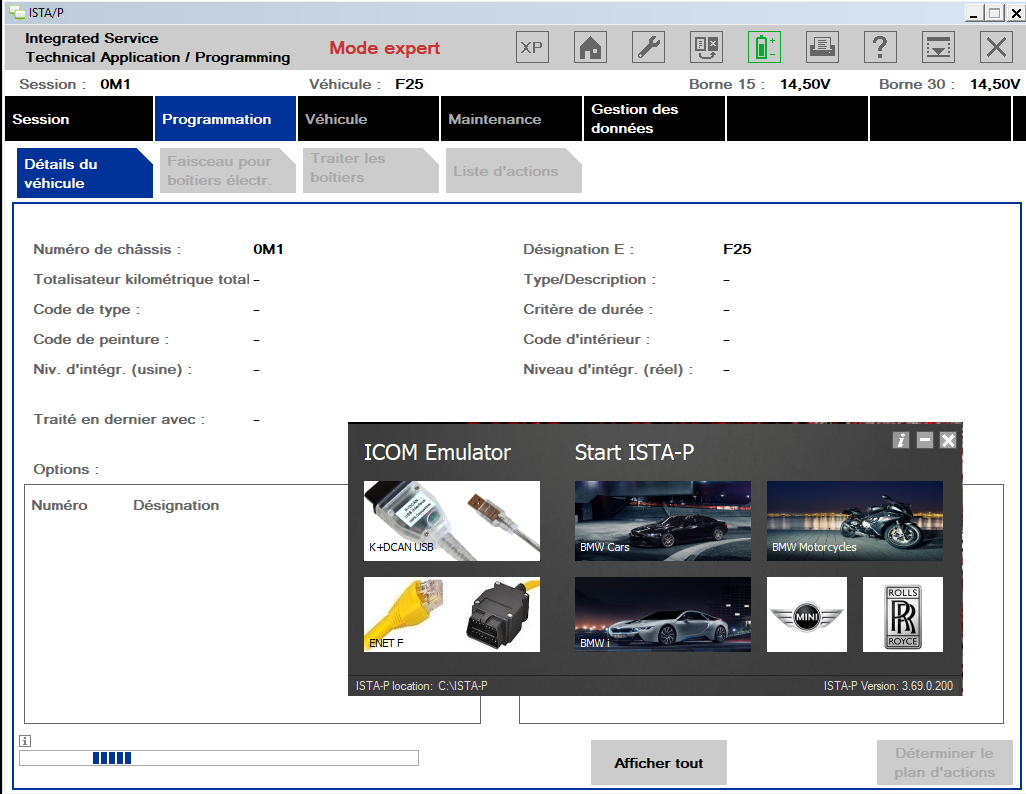Image resolution: width=1026 pixels, height=794 pixels.
Task: Check the green battery status icon
Action: 764,48
